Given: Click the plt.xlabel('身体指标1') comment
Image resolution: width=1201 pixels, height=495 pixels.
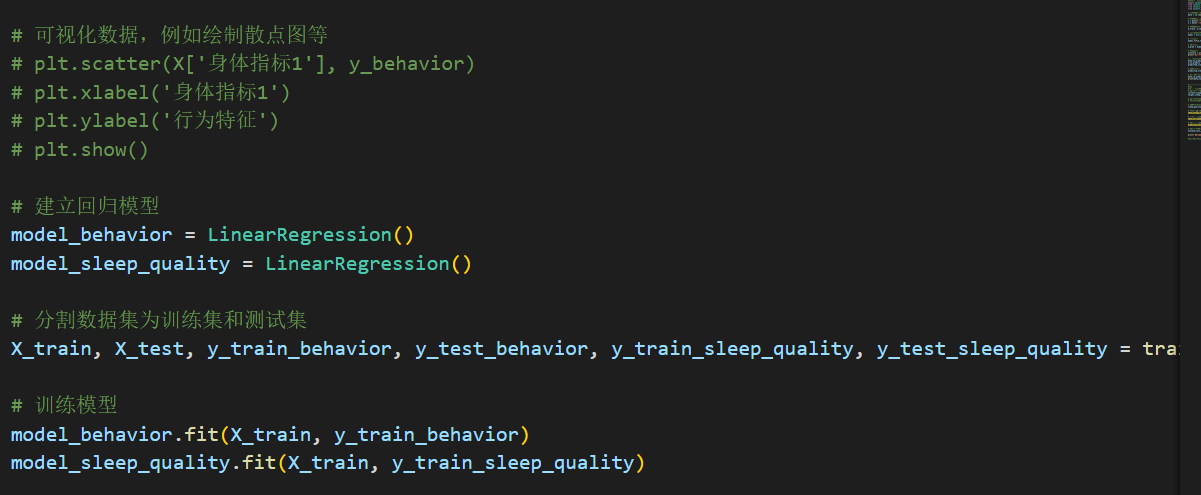Looking at the screenshot, I should (150, 93).
